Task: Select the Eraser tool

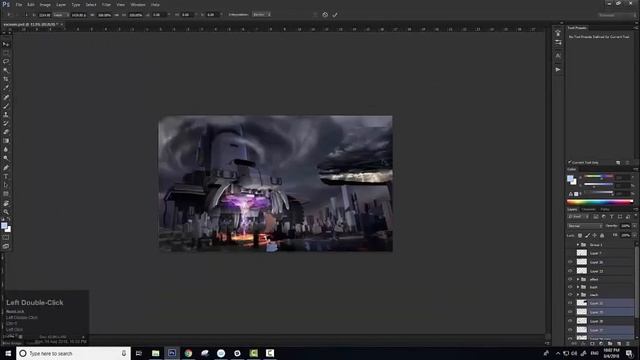Action: tap(6, 132)
